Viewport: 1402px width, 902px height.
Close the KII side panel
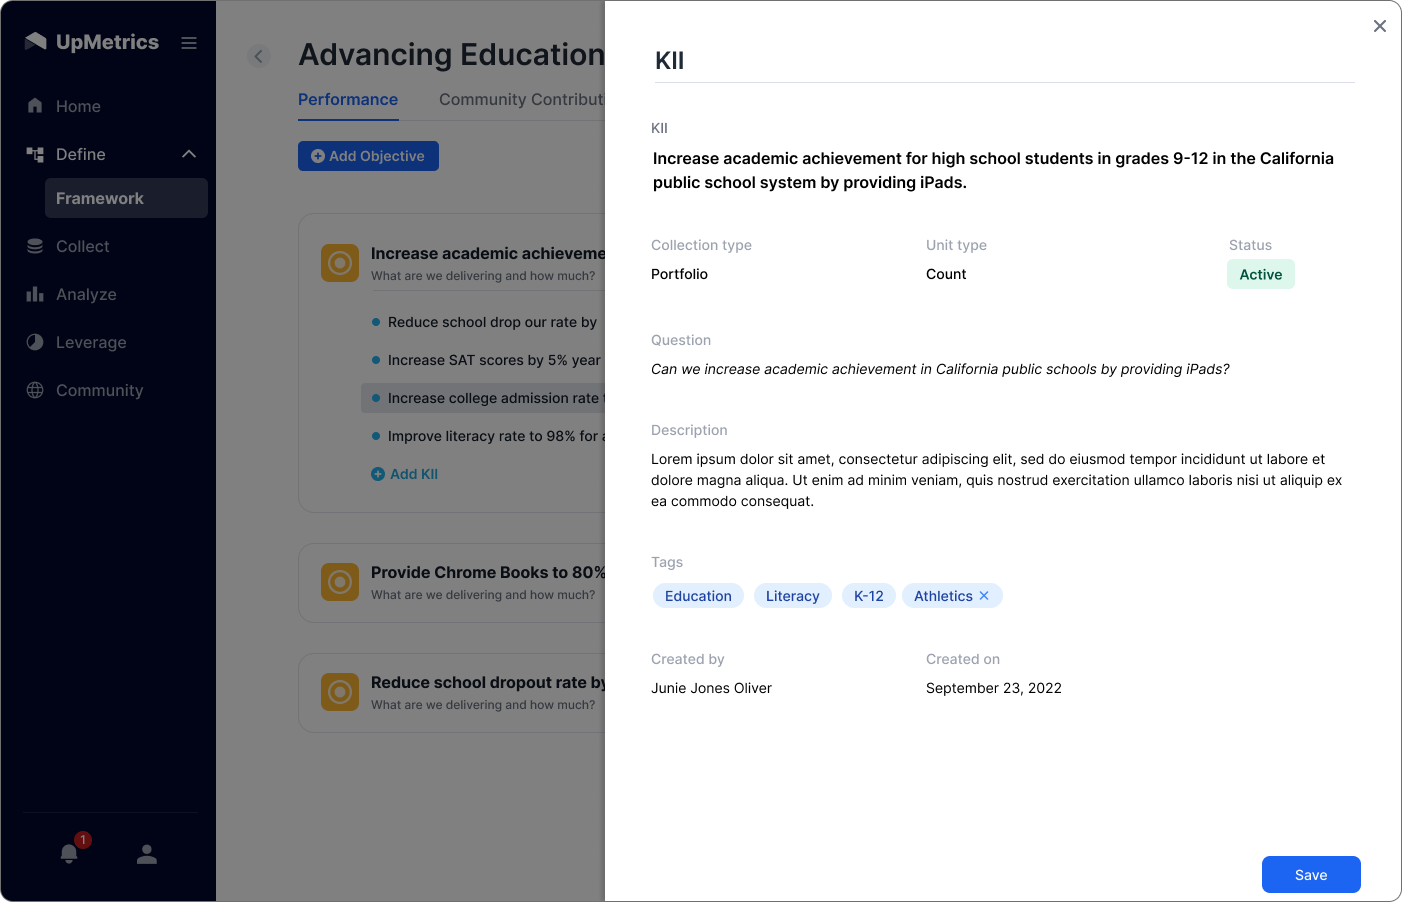1379,26
